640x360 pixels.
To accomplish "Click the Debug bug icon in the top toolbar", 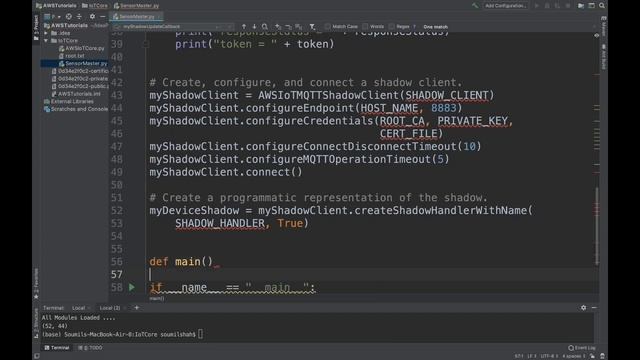I will (547, 6).
